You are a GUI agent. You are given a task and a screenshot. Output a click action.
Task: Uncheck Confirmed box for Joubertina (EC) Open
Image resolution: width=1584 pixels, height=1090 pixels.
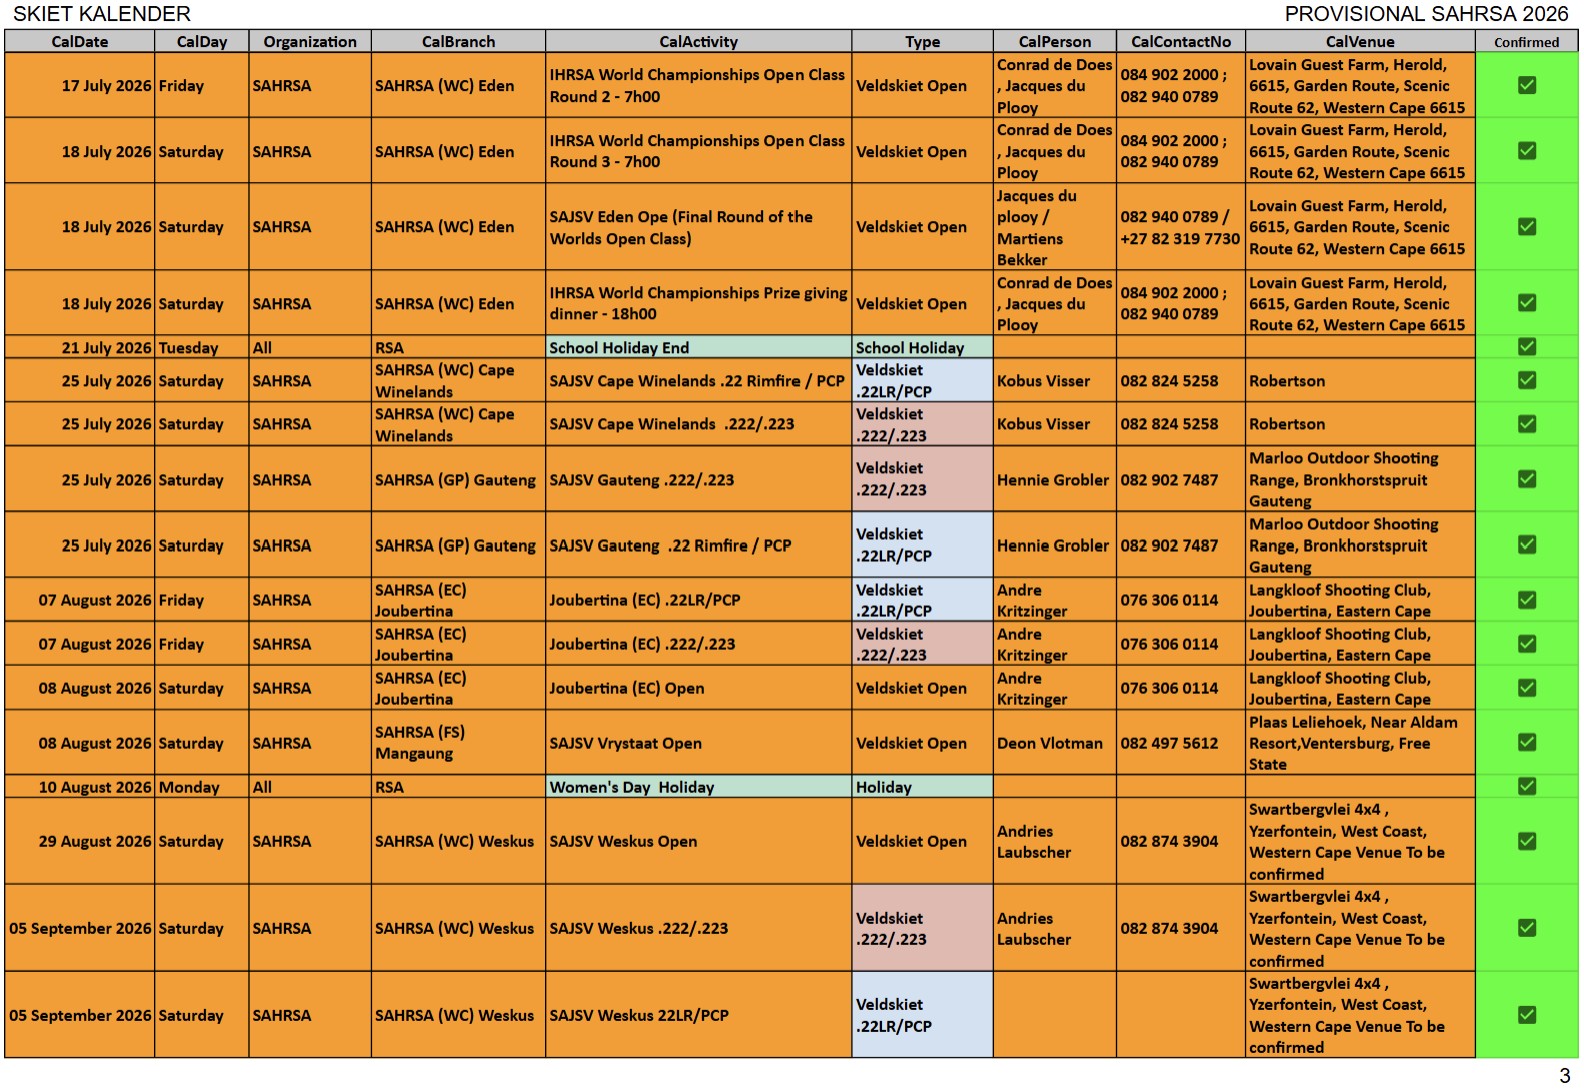(1526, 688)
